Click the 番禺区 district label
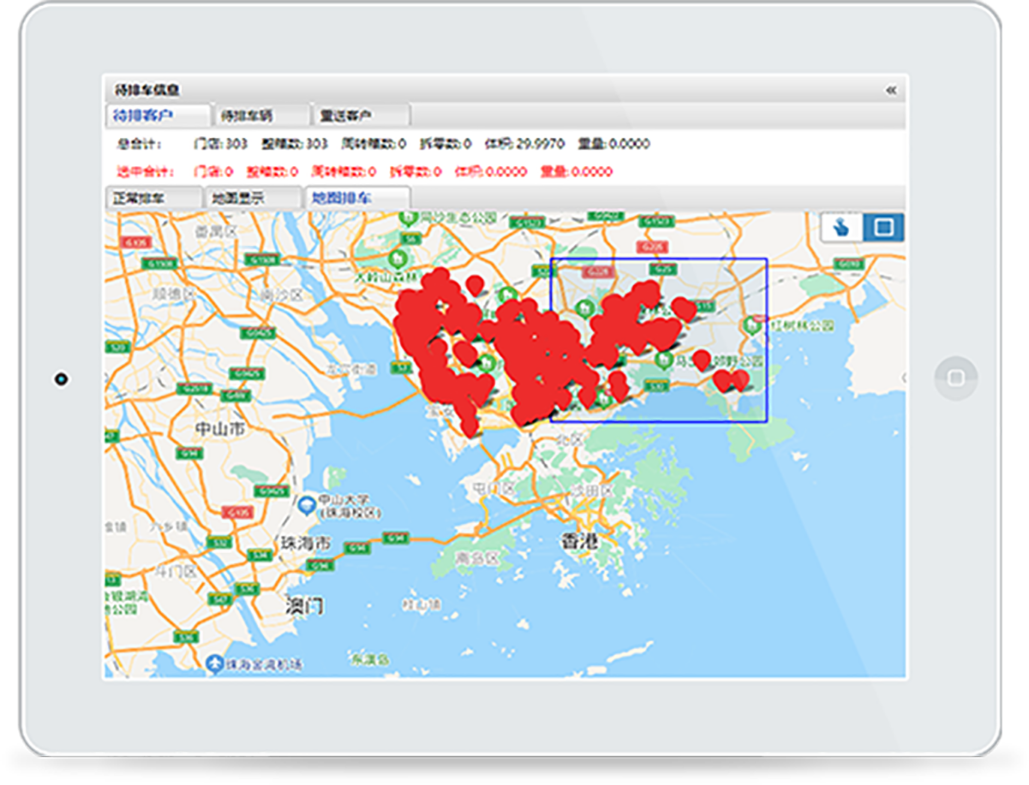The width and height of the screenshot is (1029, 785). click(x=215, y=231)
